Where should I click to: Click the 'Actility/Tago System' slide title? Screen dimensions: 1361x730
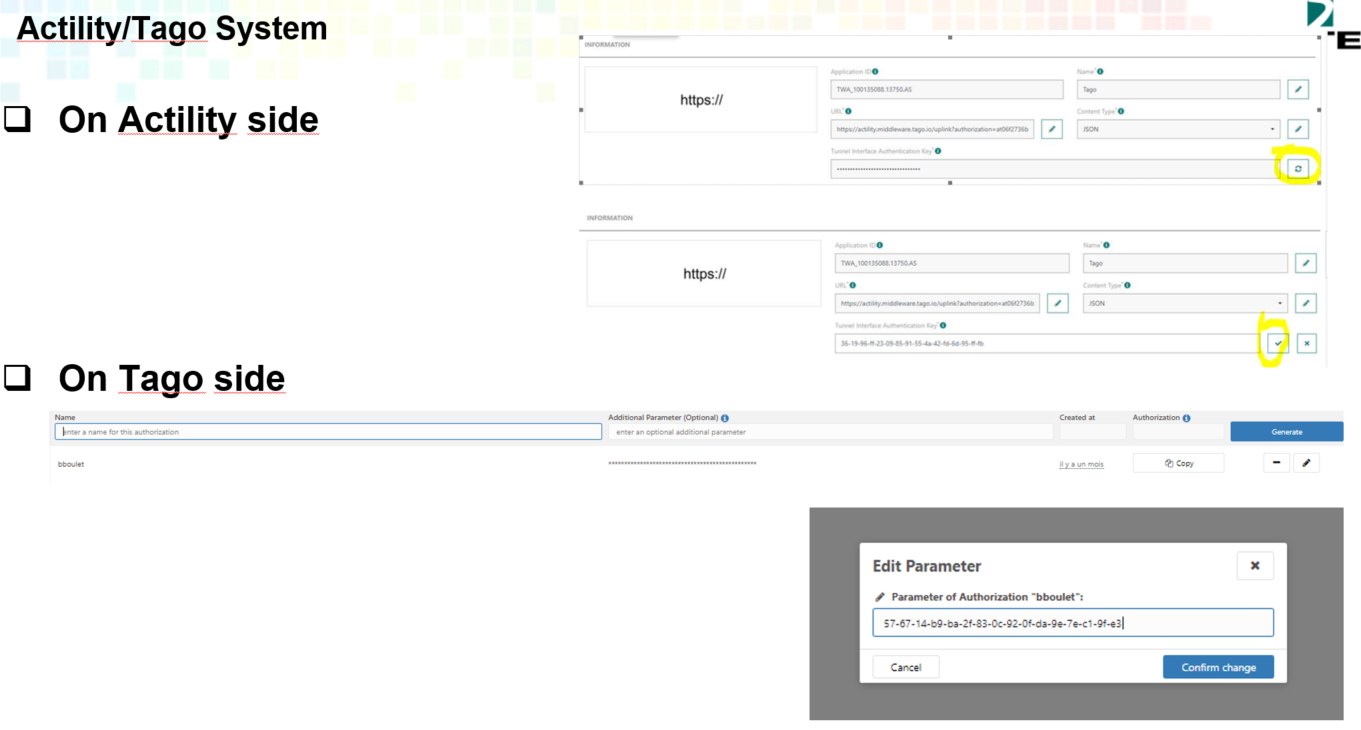click(172, 28)
